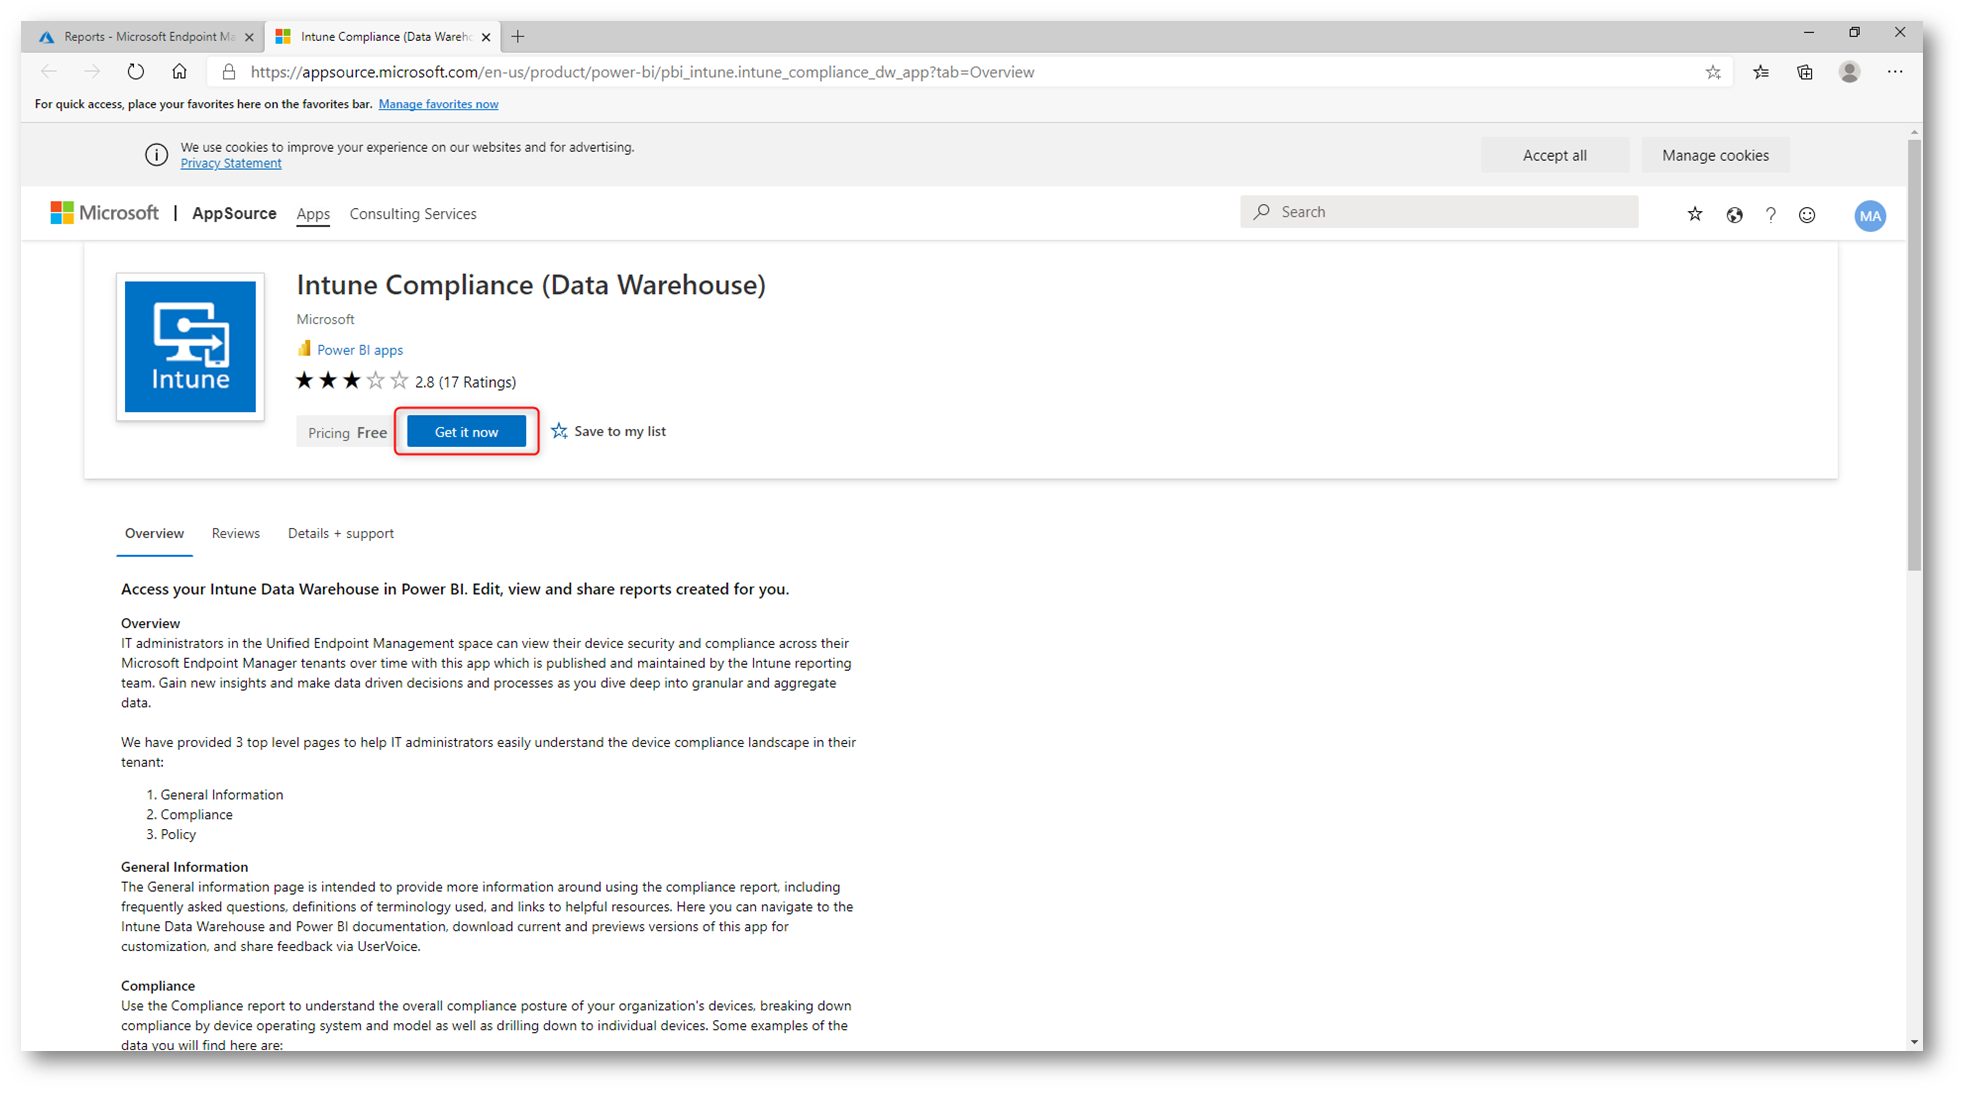This screenshot has height=1093, width=1965.
Task: Close the Reports - Microsoft Endpoint Manager tab
Action: (249, 37)
